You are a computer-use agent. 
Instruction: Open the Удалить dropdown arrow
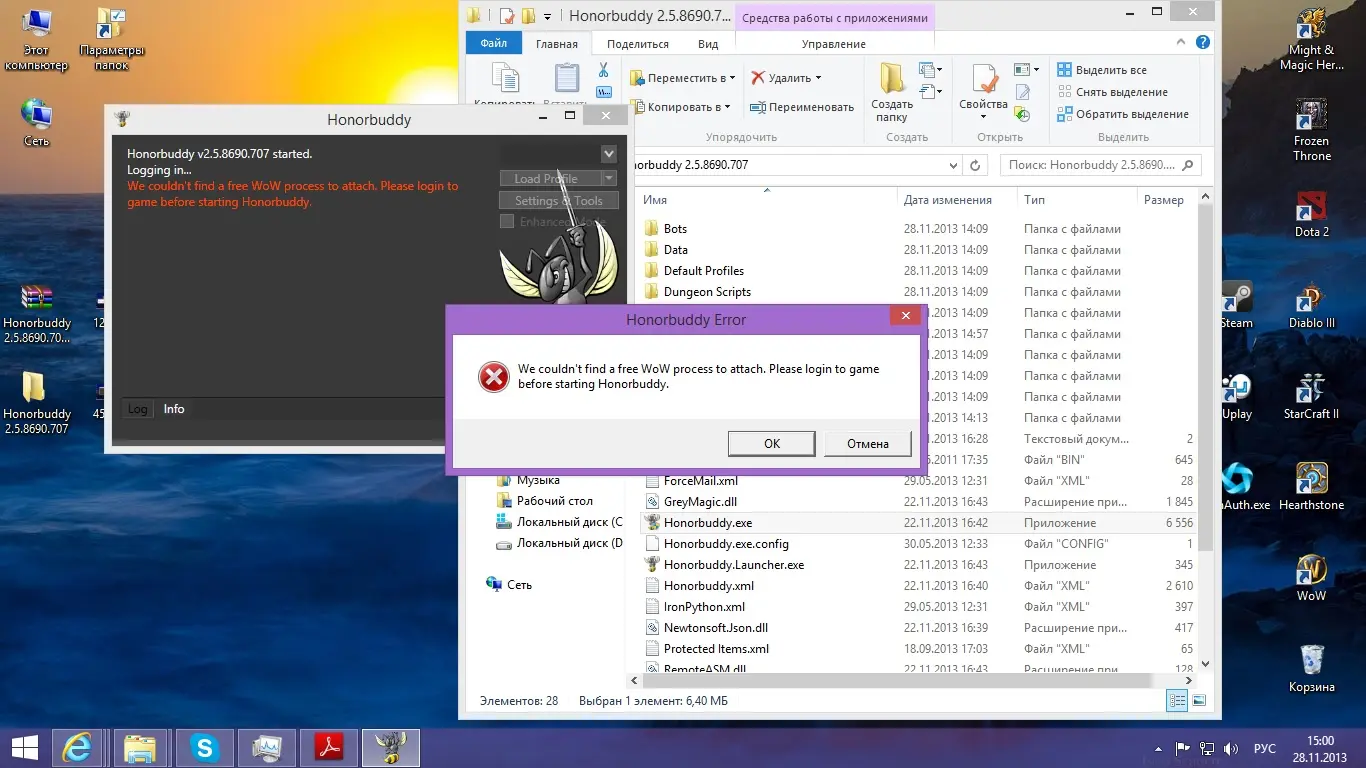[x=818, y=78]
